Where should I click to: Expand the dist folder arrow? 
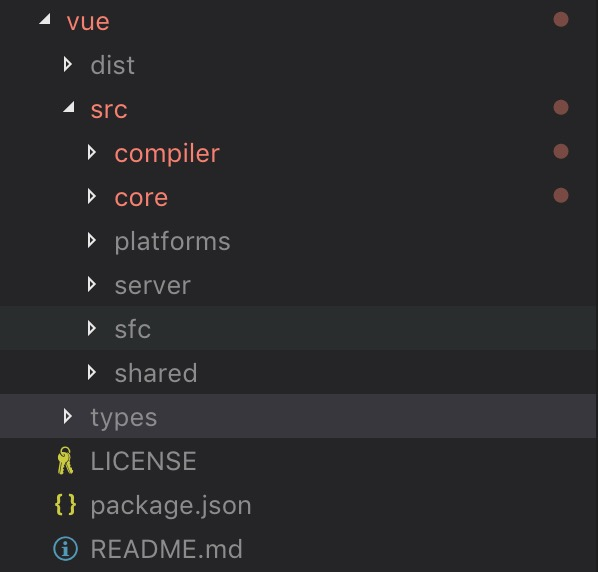(x=68, y=64)
